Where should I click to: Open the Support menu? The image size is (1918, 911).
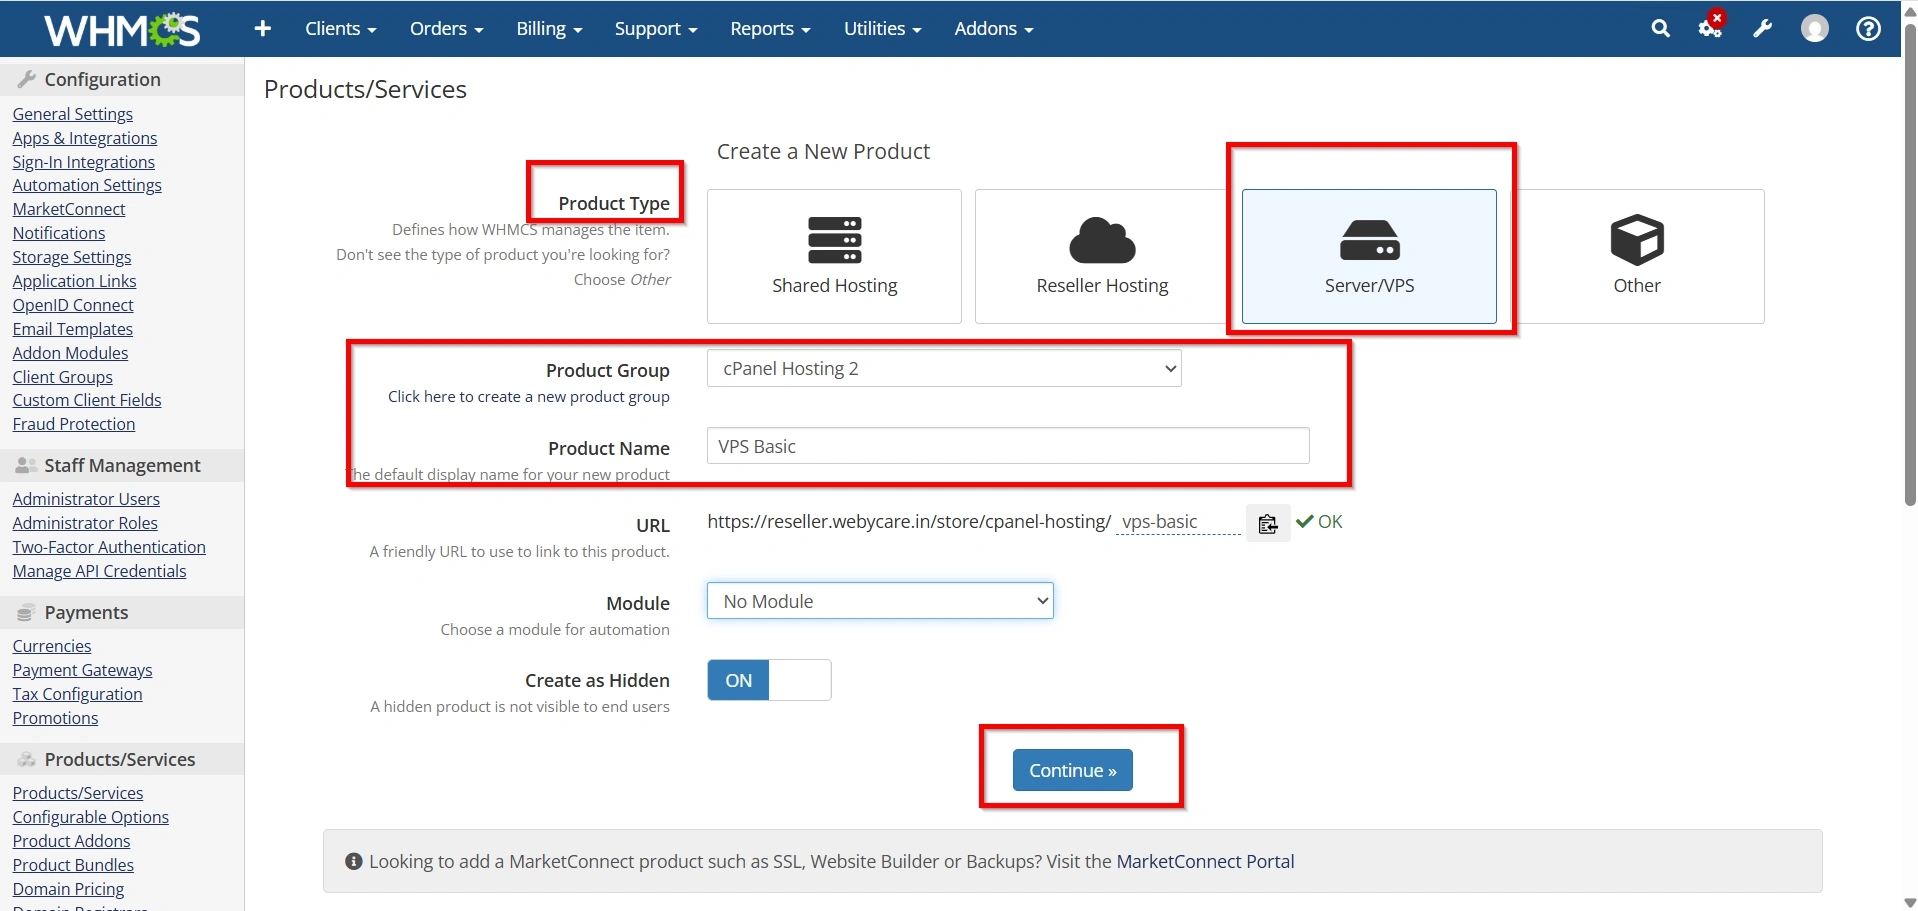[x=656, y=29]
